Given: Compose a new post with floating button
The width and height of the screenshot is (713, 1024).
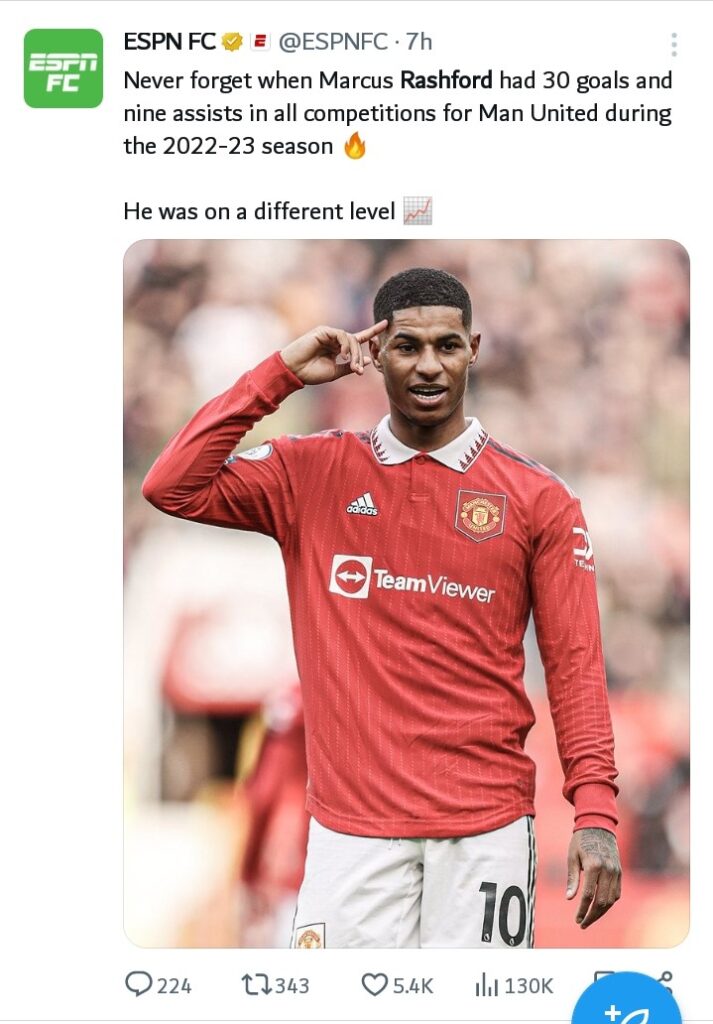Looking at the screenshot, I should [627, 1002].
